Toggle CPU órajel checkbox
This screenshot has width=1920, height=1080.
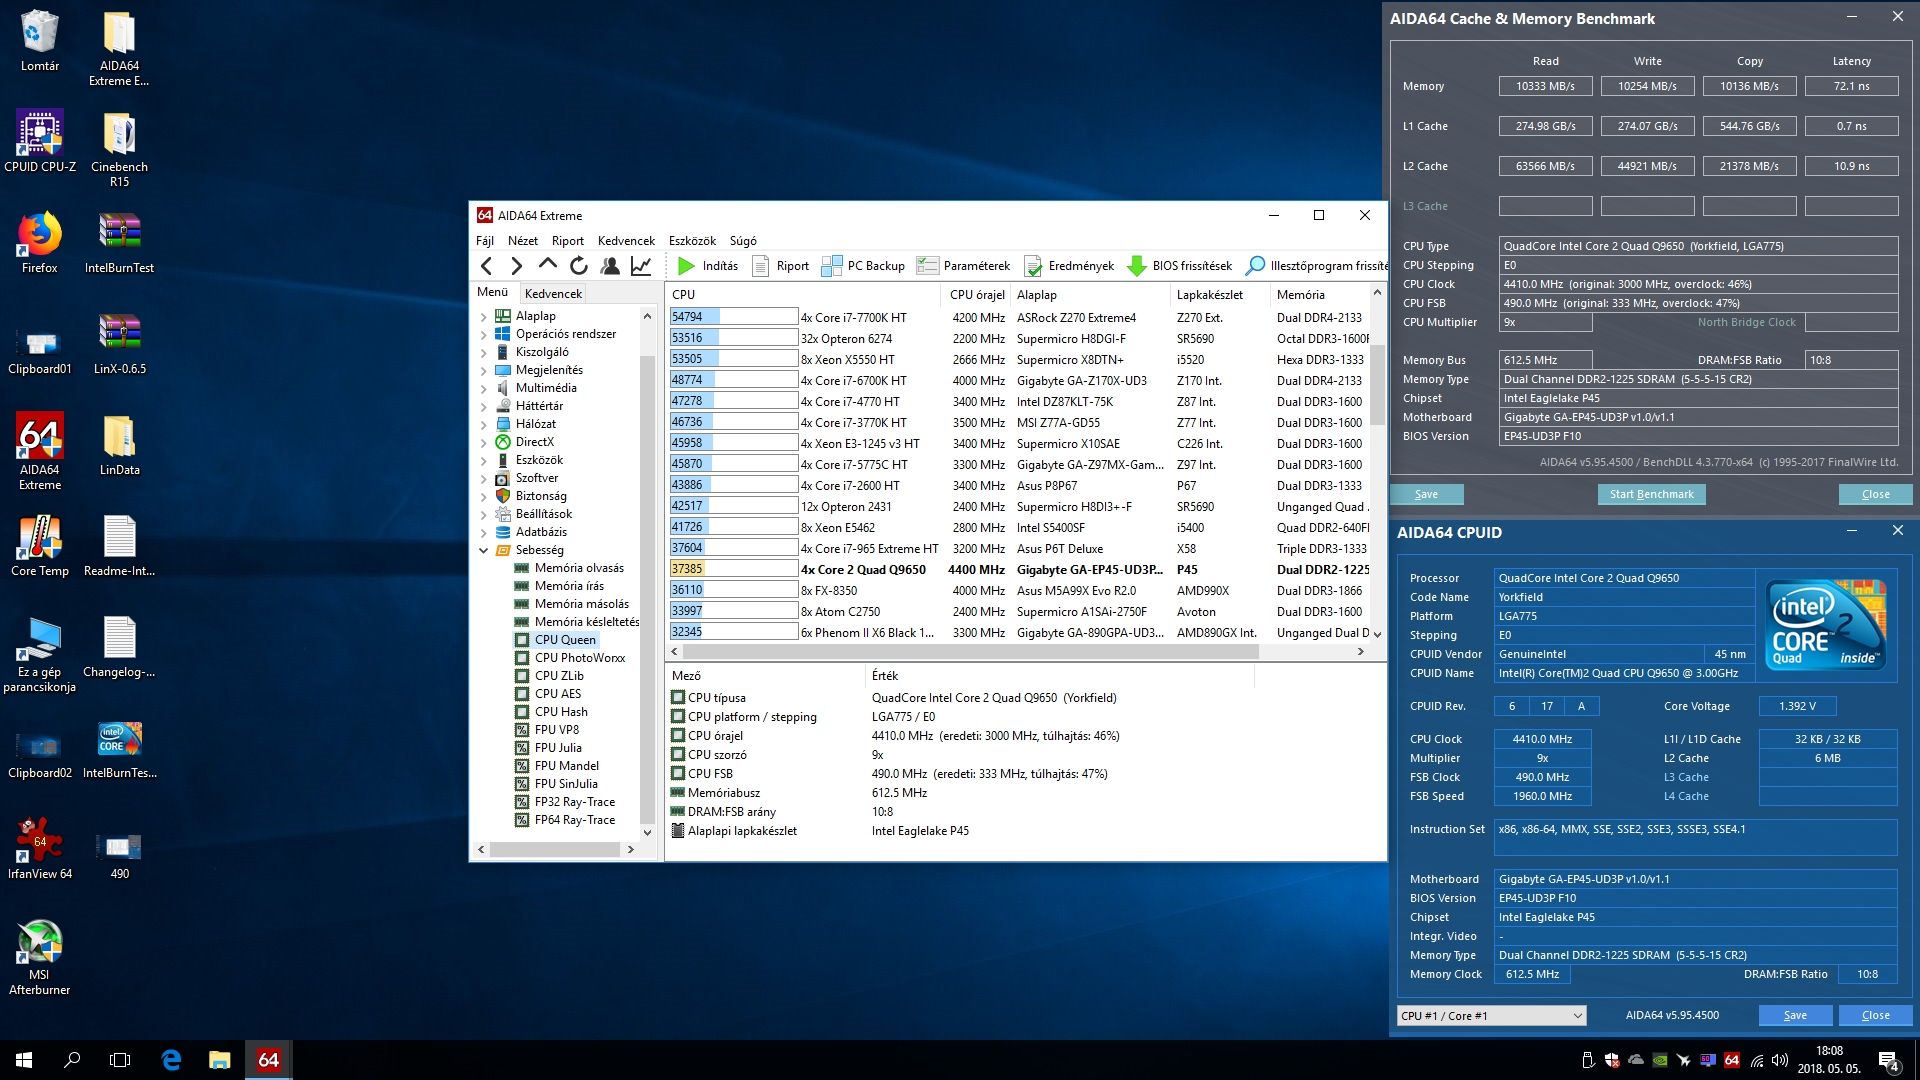pos(678,736)
